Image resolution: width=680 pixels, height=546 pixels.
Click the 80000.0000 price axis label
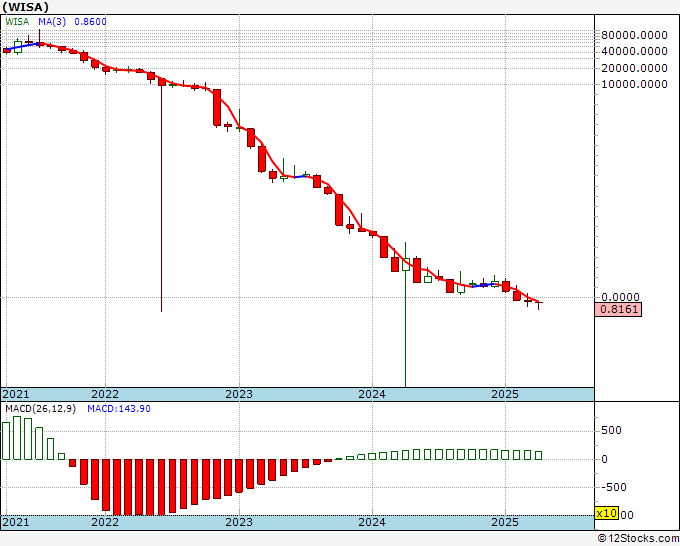634,36
